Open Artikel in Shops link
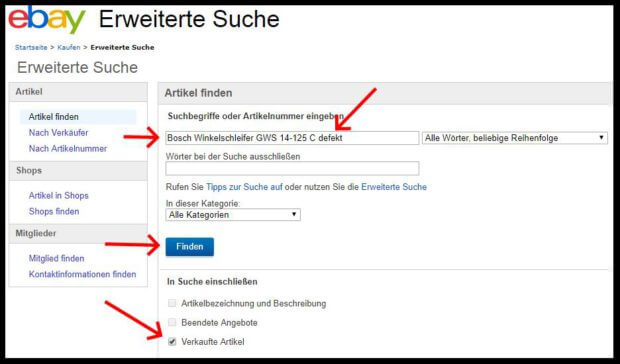620x364 pixels. coord(59,196)
